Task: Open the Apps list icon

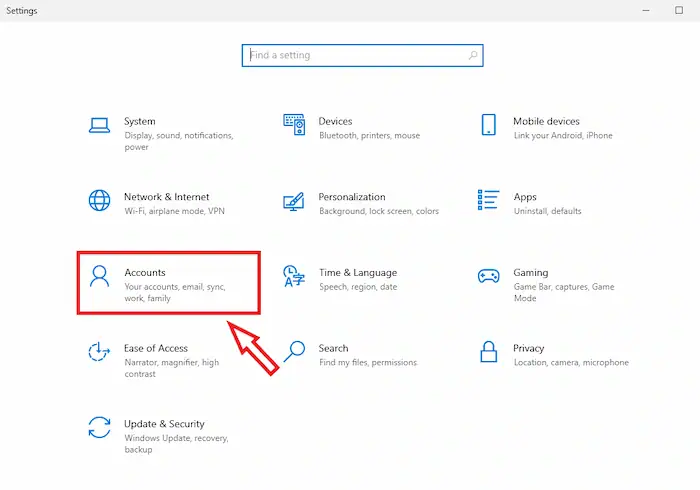Action: tap(488, 199)
